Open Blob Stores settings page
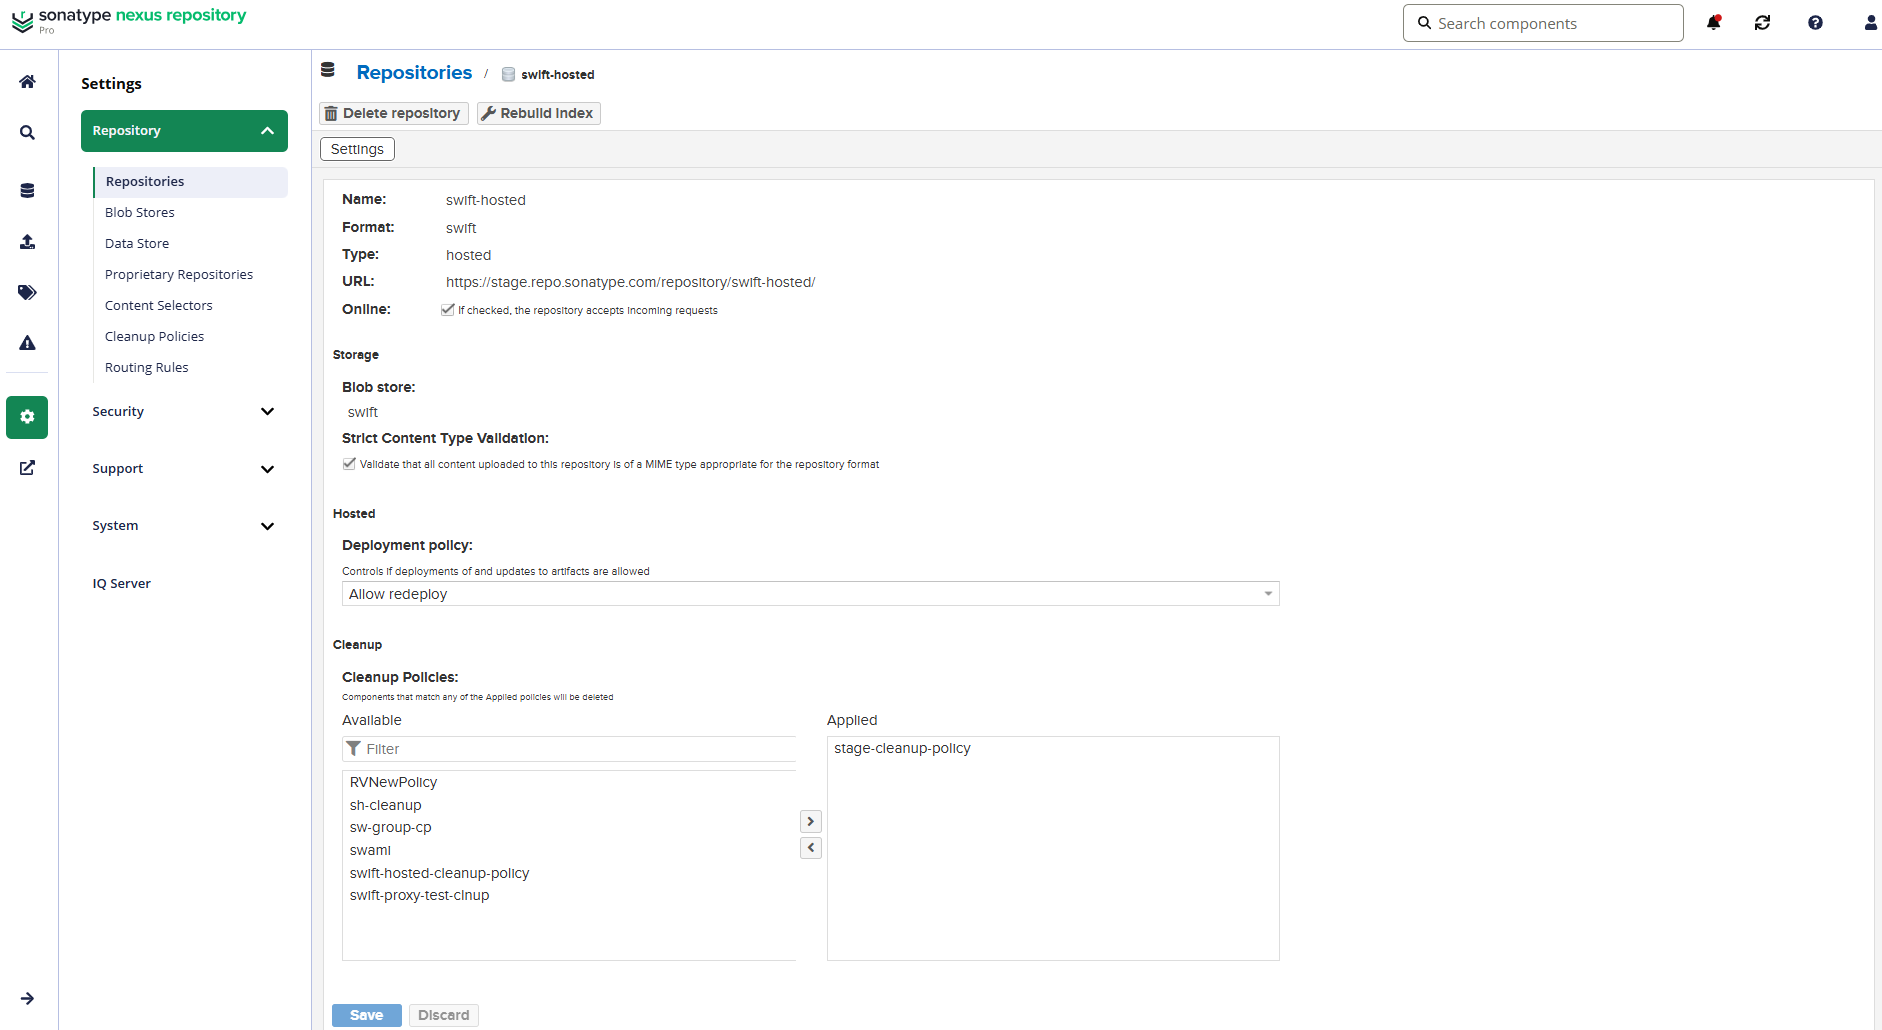 click(140, 213)
